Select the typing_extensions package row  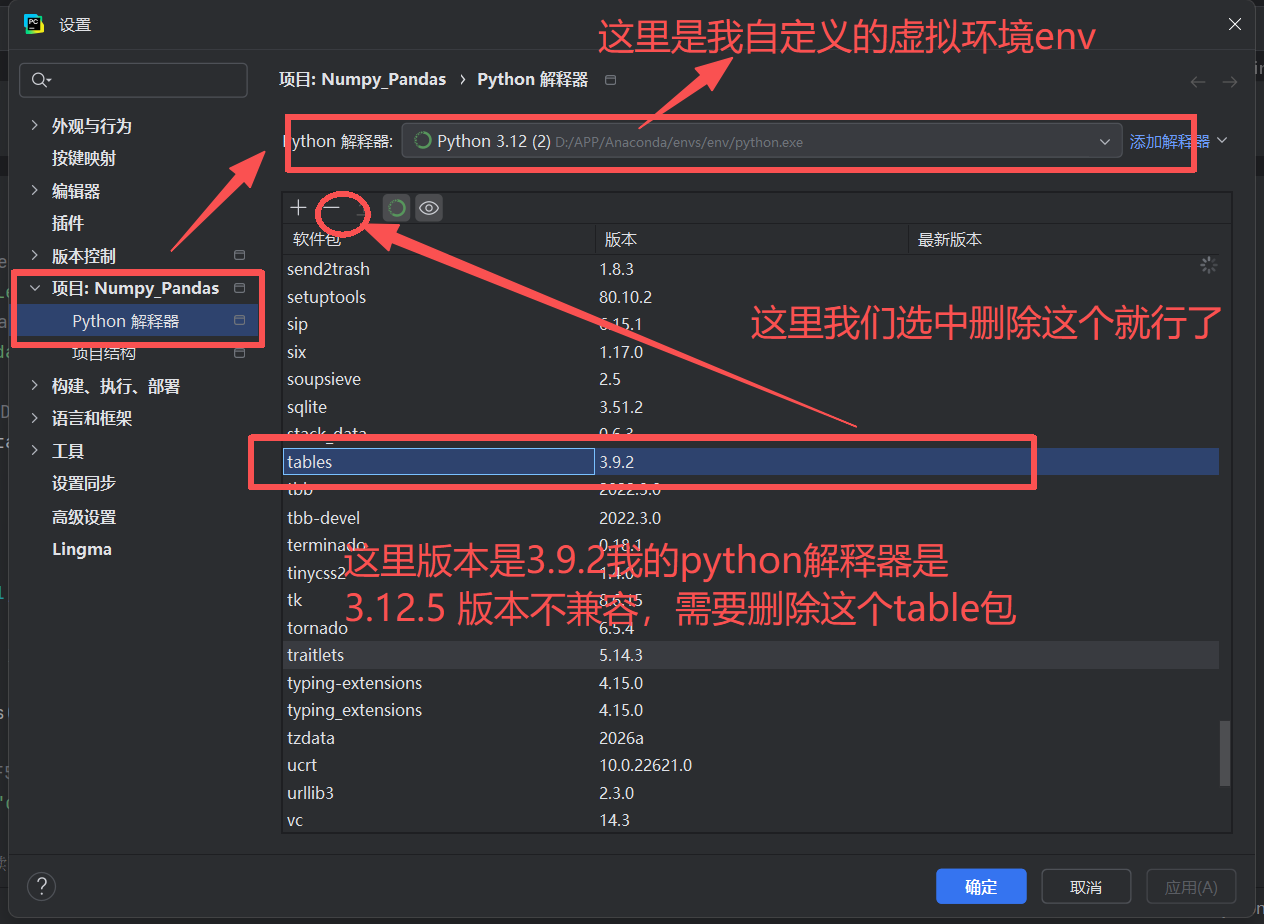click(x=751, y=710)
